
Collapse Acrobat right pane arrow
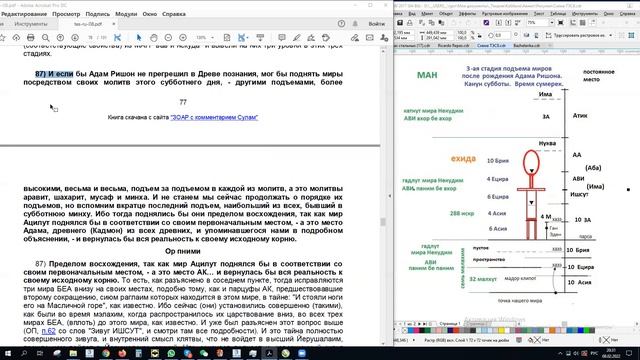tap(389, 196)
